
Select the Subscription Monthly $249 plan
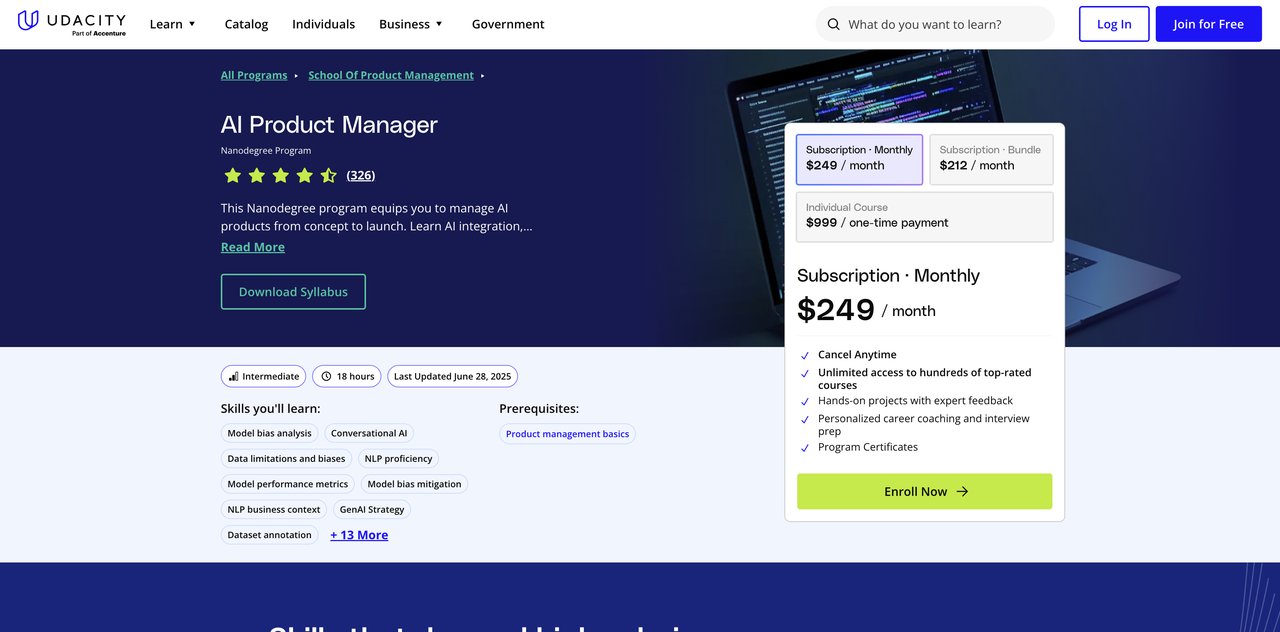(x=859, y=160)
